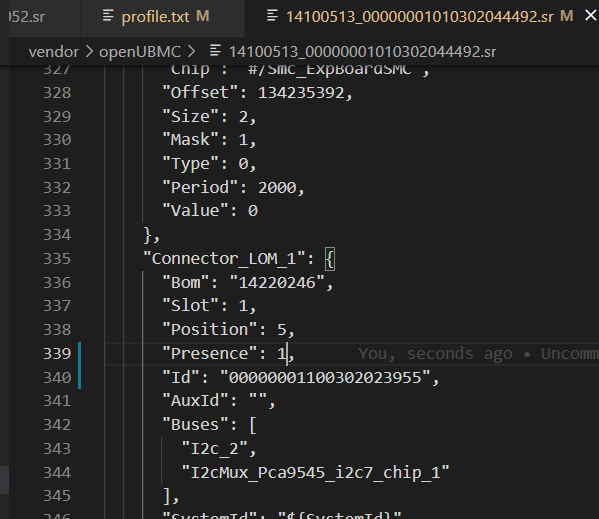Click the blue modified gutter marker at line 339
Viewport: 599px width, 519px height.
point(79,354)
